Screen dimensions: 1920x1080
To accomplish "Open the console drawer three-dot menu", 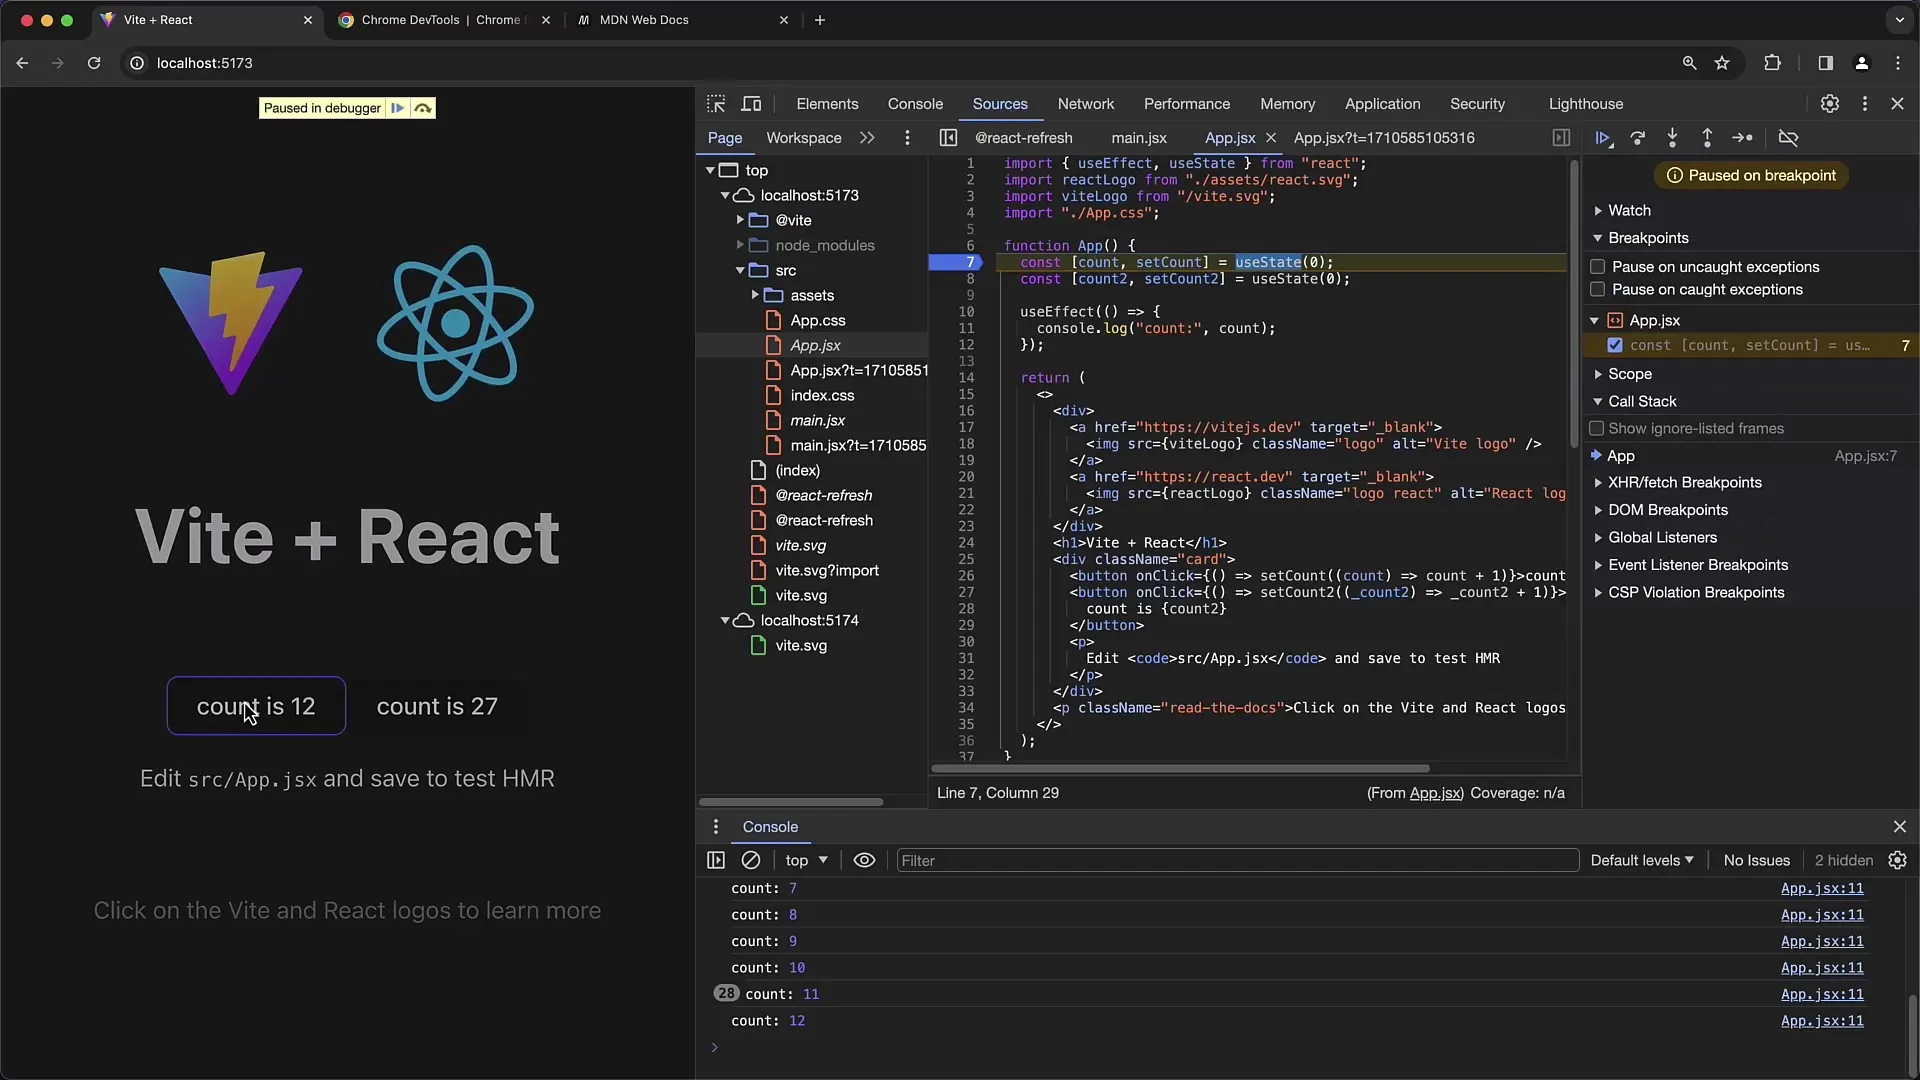I will click(715, 827).
